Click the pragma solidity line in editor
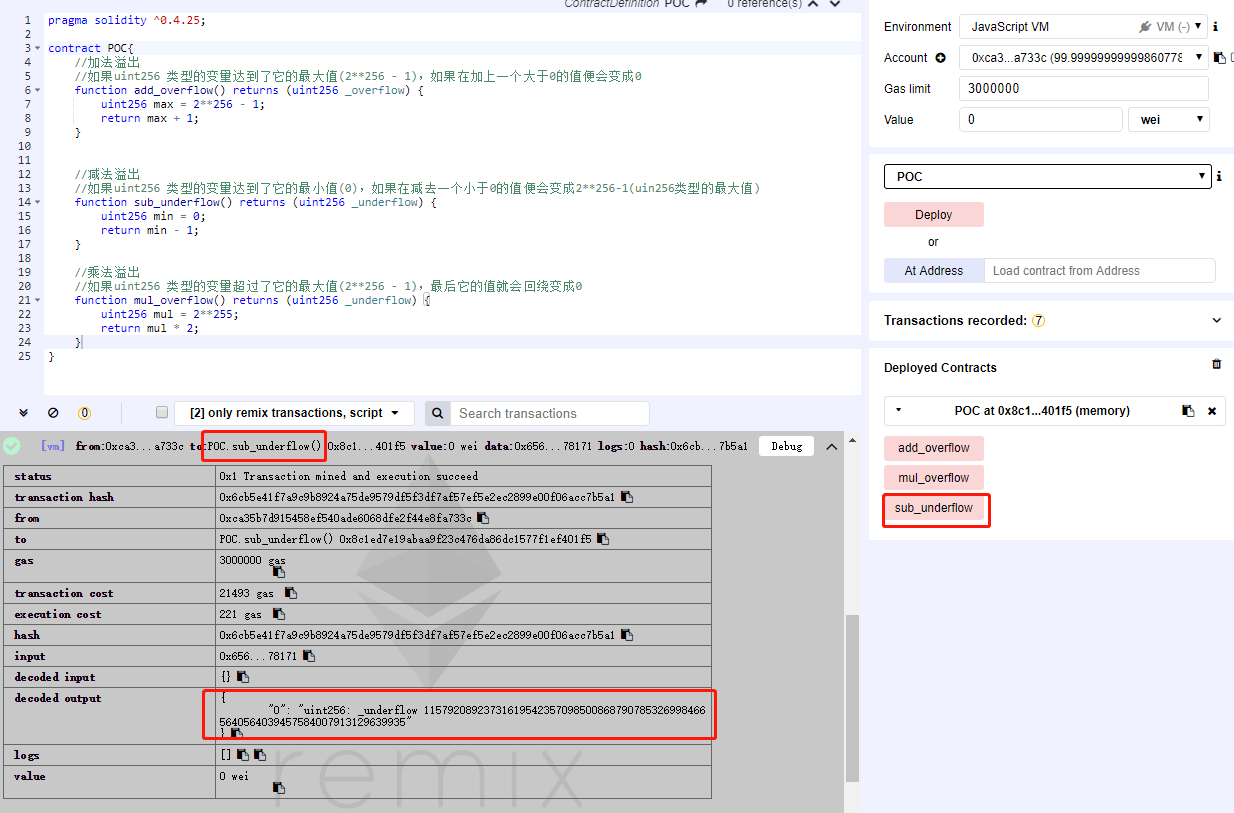This screenshot has height=813, width=1234. click(x=128, y=20)
